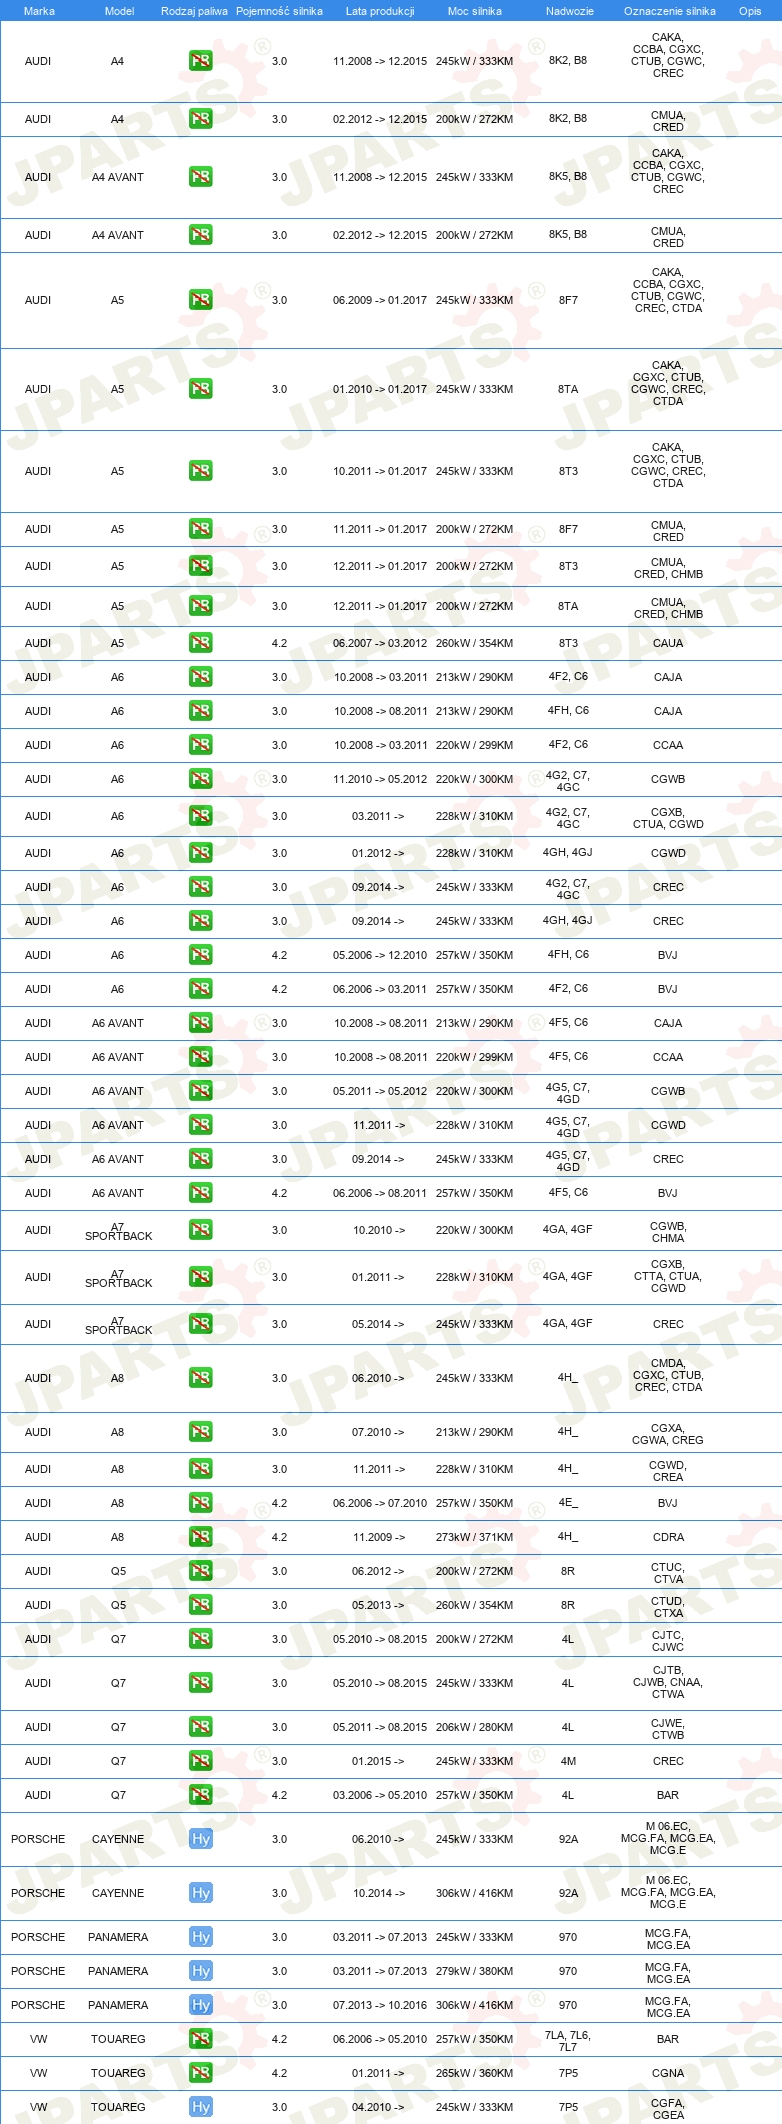The image size is (782, 2124).
Task: Click petrol icon in Q7 4.2 BAR row
Action: pyautogui.click(x=200, y=1795)
